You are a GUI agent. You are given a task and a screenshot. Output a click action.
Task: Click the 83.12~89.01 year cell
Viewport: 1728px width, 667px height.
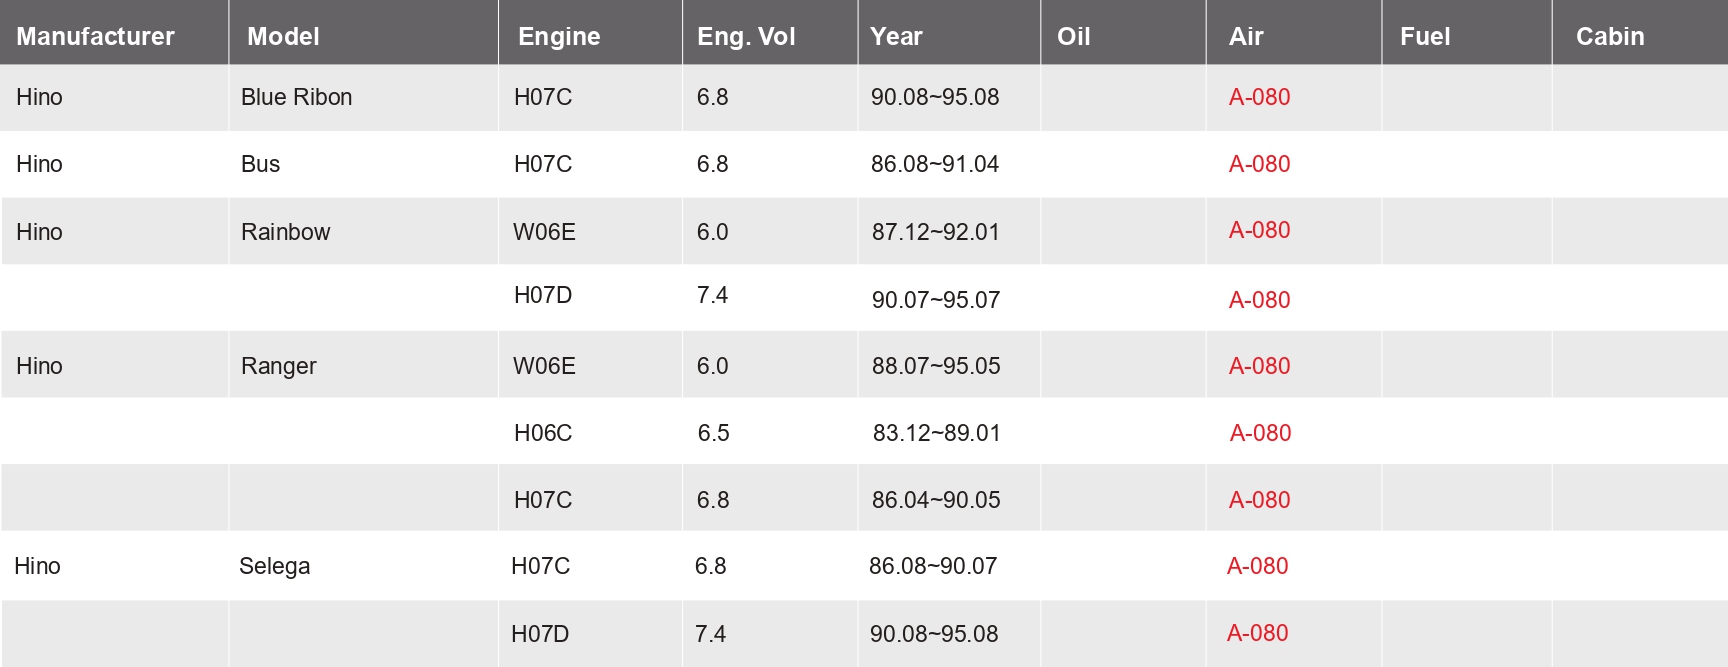936,433
